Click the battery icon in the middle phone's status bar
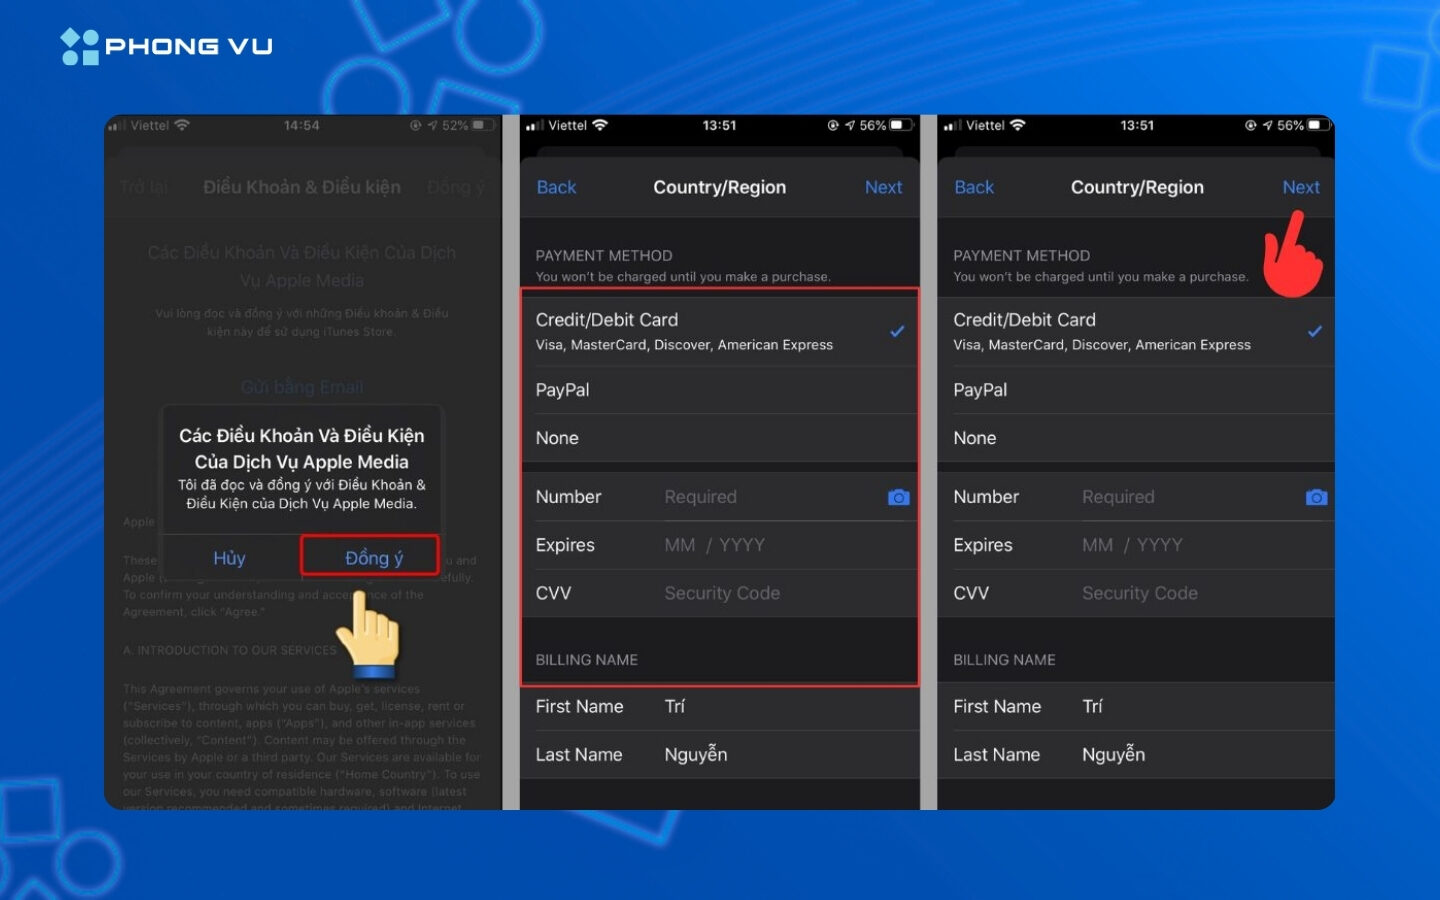Image resolution: width=1440 pixels, height=900 pixels. [902, 125]
